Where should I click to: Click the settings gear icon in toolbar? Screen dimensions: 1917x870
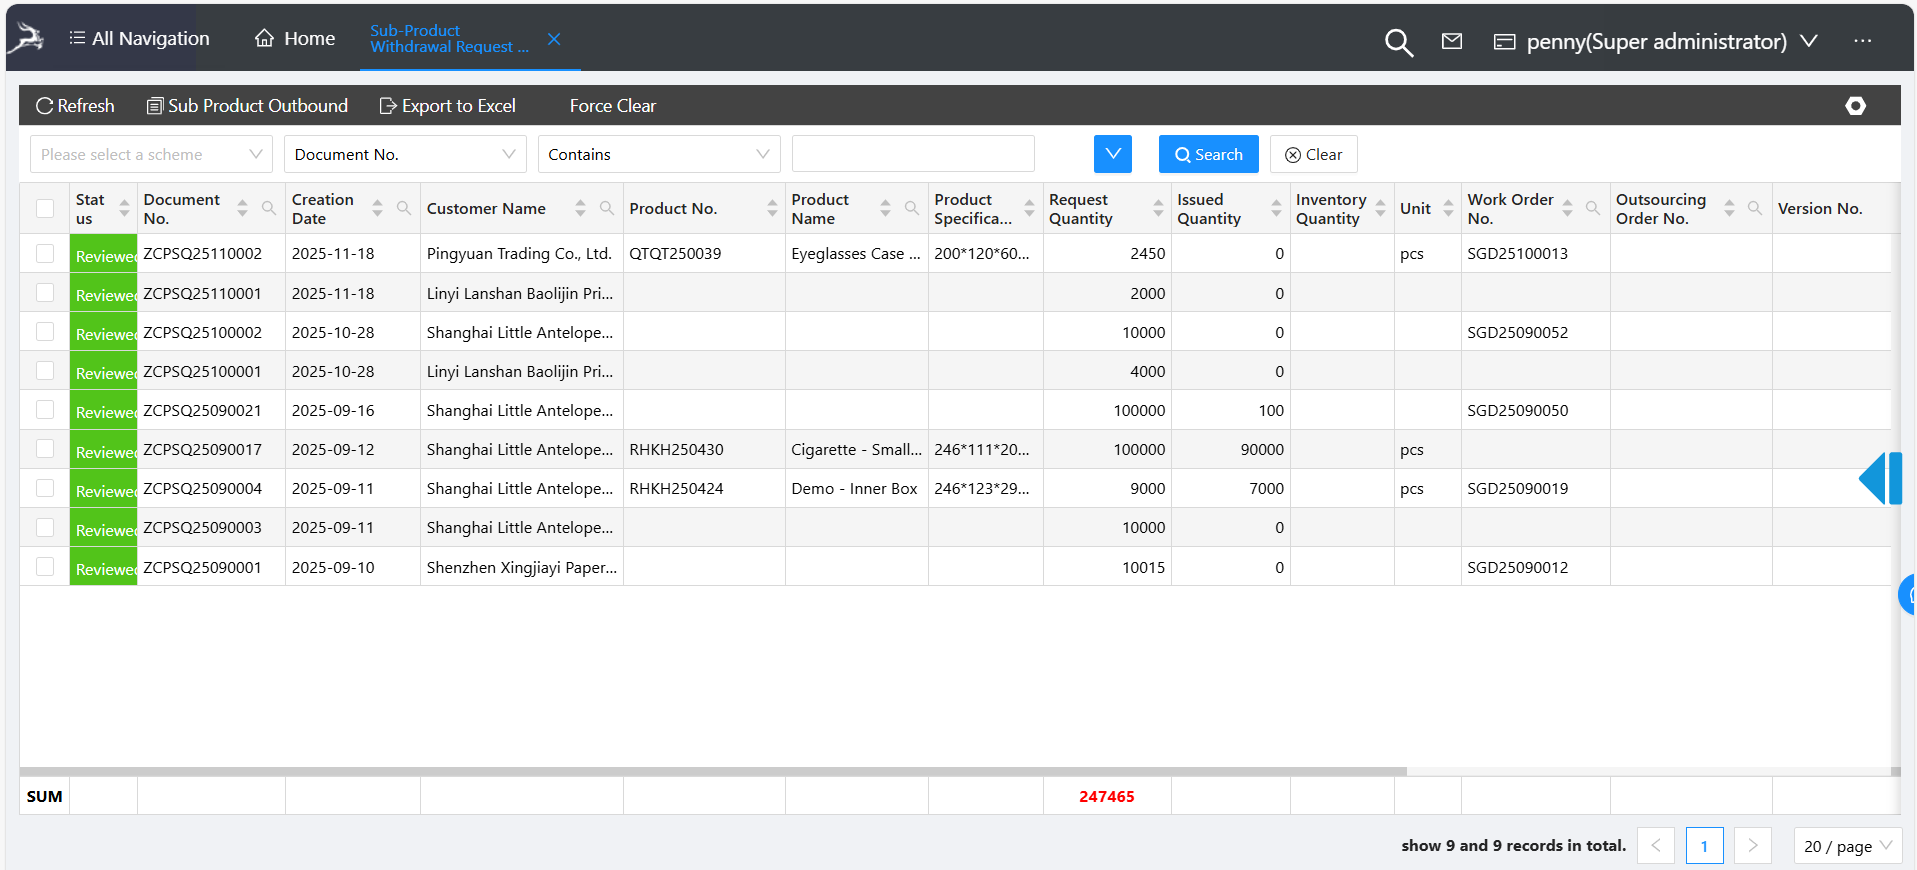click(x=1855, y=106)
